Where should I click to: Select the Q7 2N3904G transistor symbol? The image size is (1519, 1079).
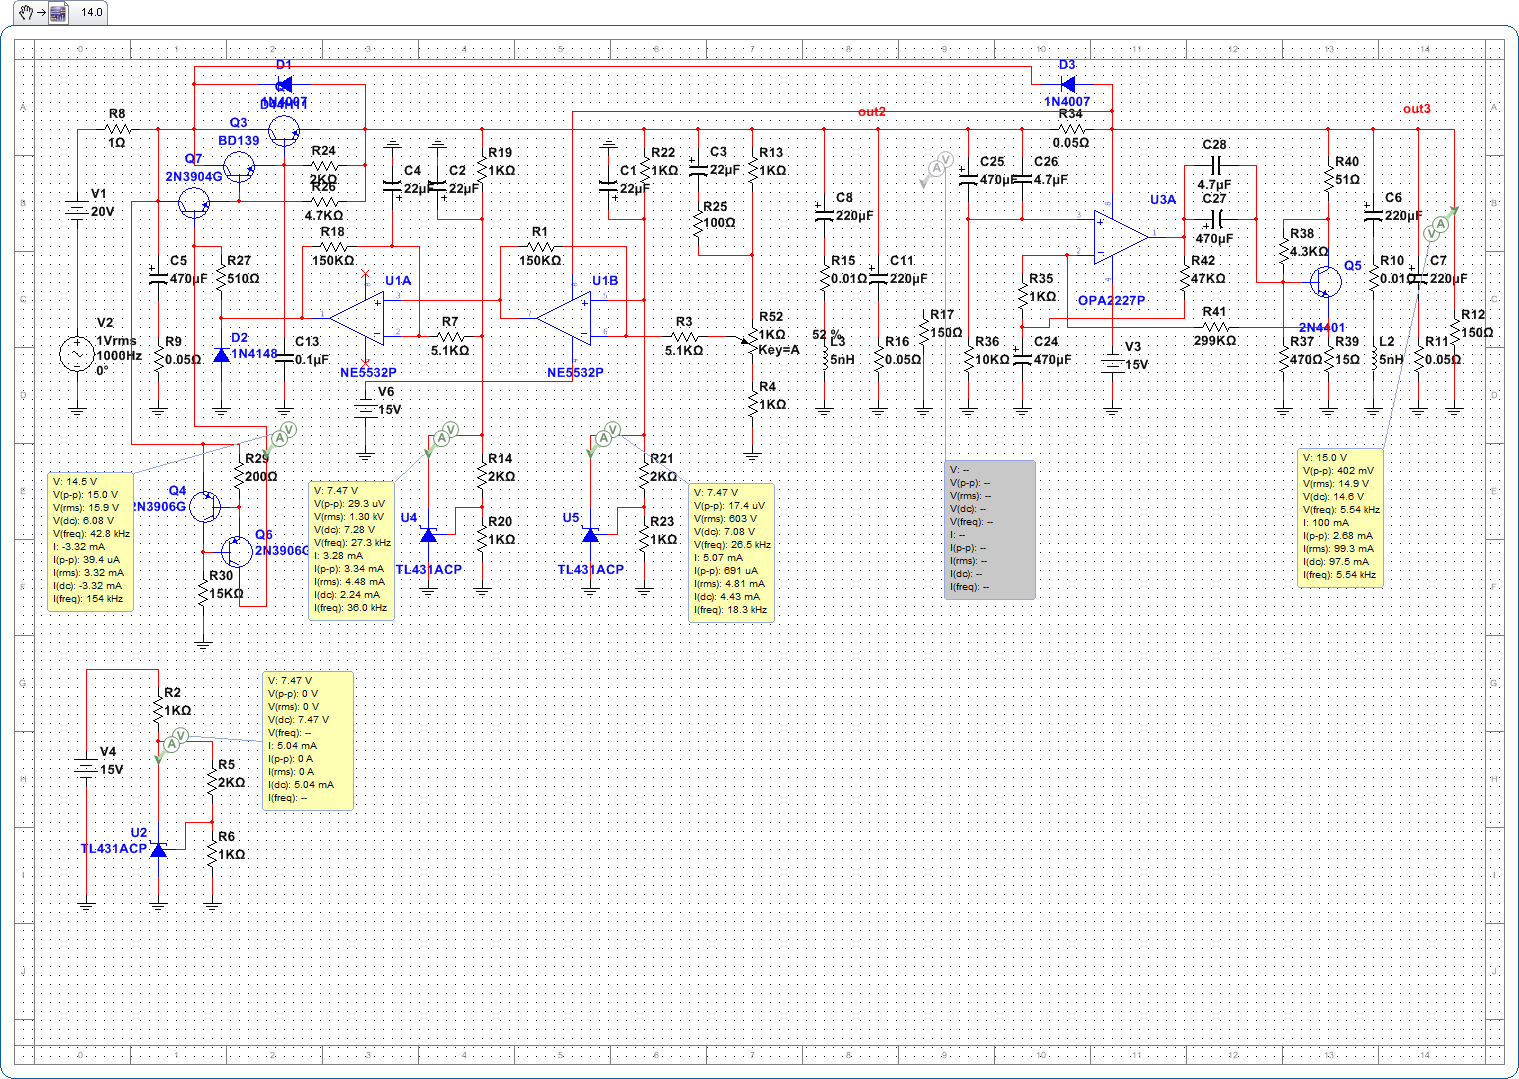(x=194, y=203)
